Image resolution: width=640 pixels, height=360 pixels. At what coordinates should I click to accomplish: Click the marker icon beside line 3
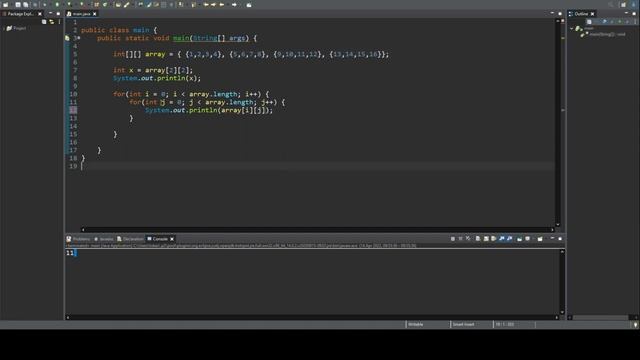click(x=67, y=38)
